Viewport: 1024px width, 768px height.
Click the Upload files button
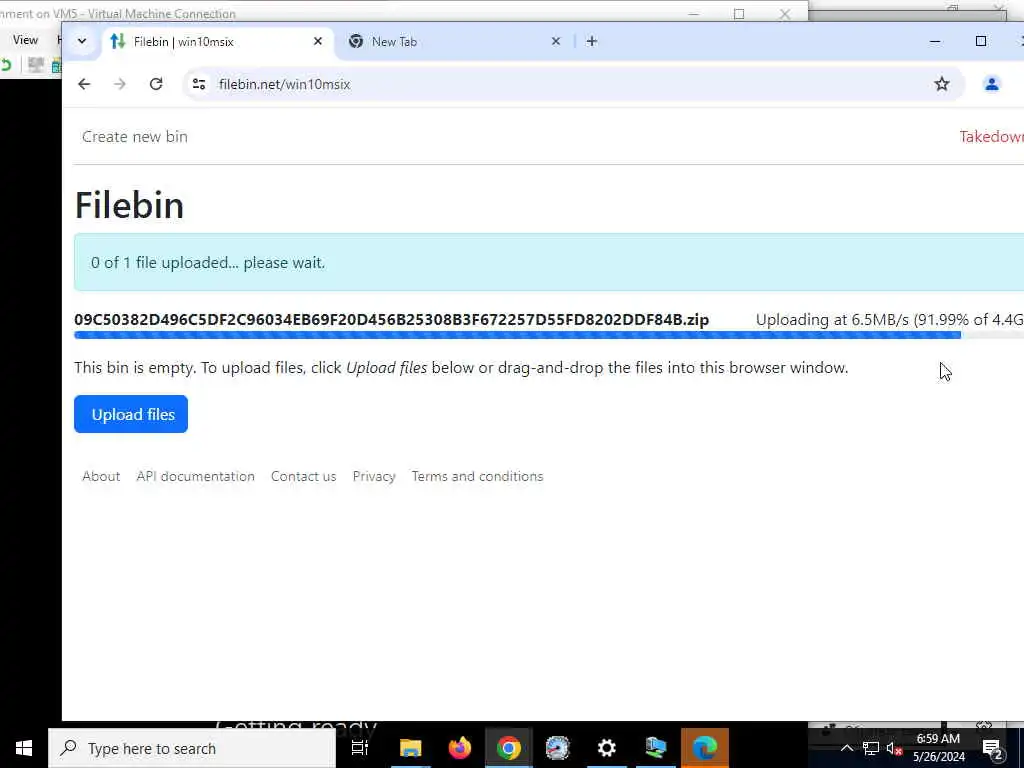(131, 414)
